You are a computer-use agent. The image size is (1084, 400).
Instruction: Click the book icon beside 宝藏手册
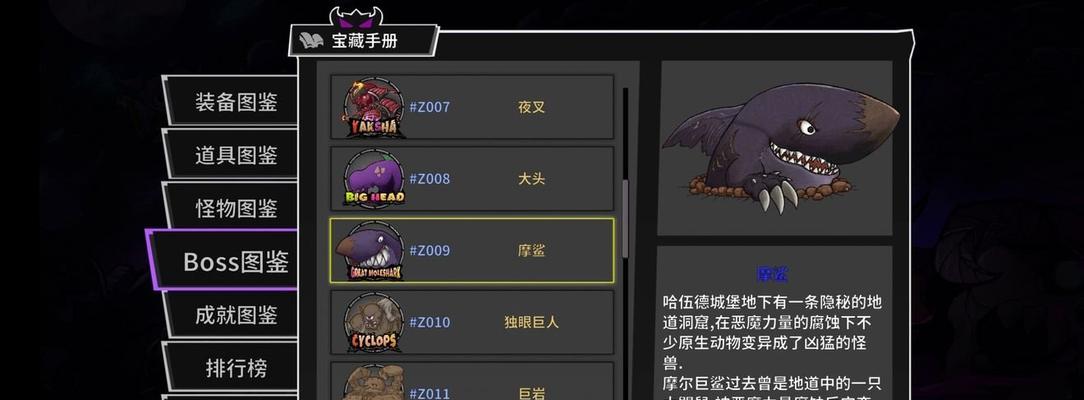pyautogui.click(x=310, y=41)
